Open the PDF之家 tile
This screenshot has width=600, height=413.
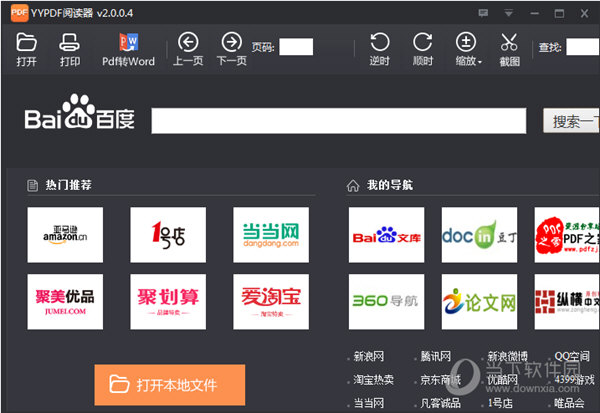(x=567, y=235)
